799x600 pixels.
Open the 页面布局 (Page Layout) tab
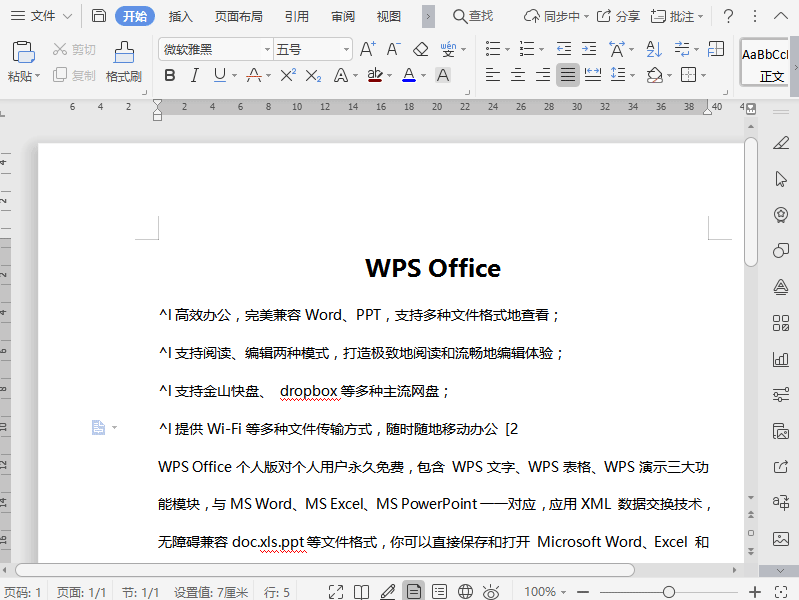(239, 16)
